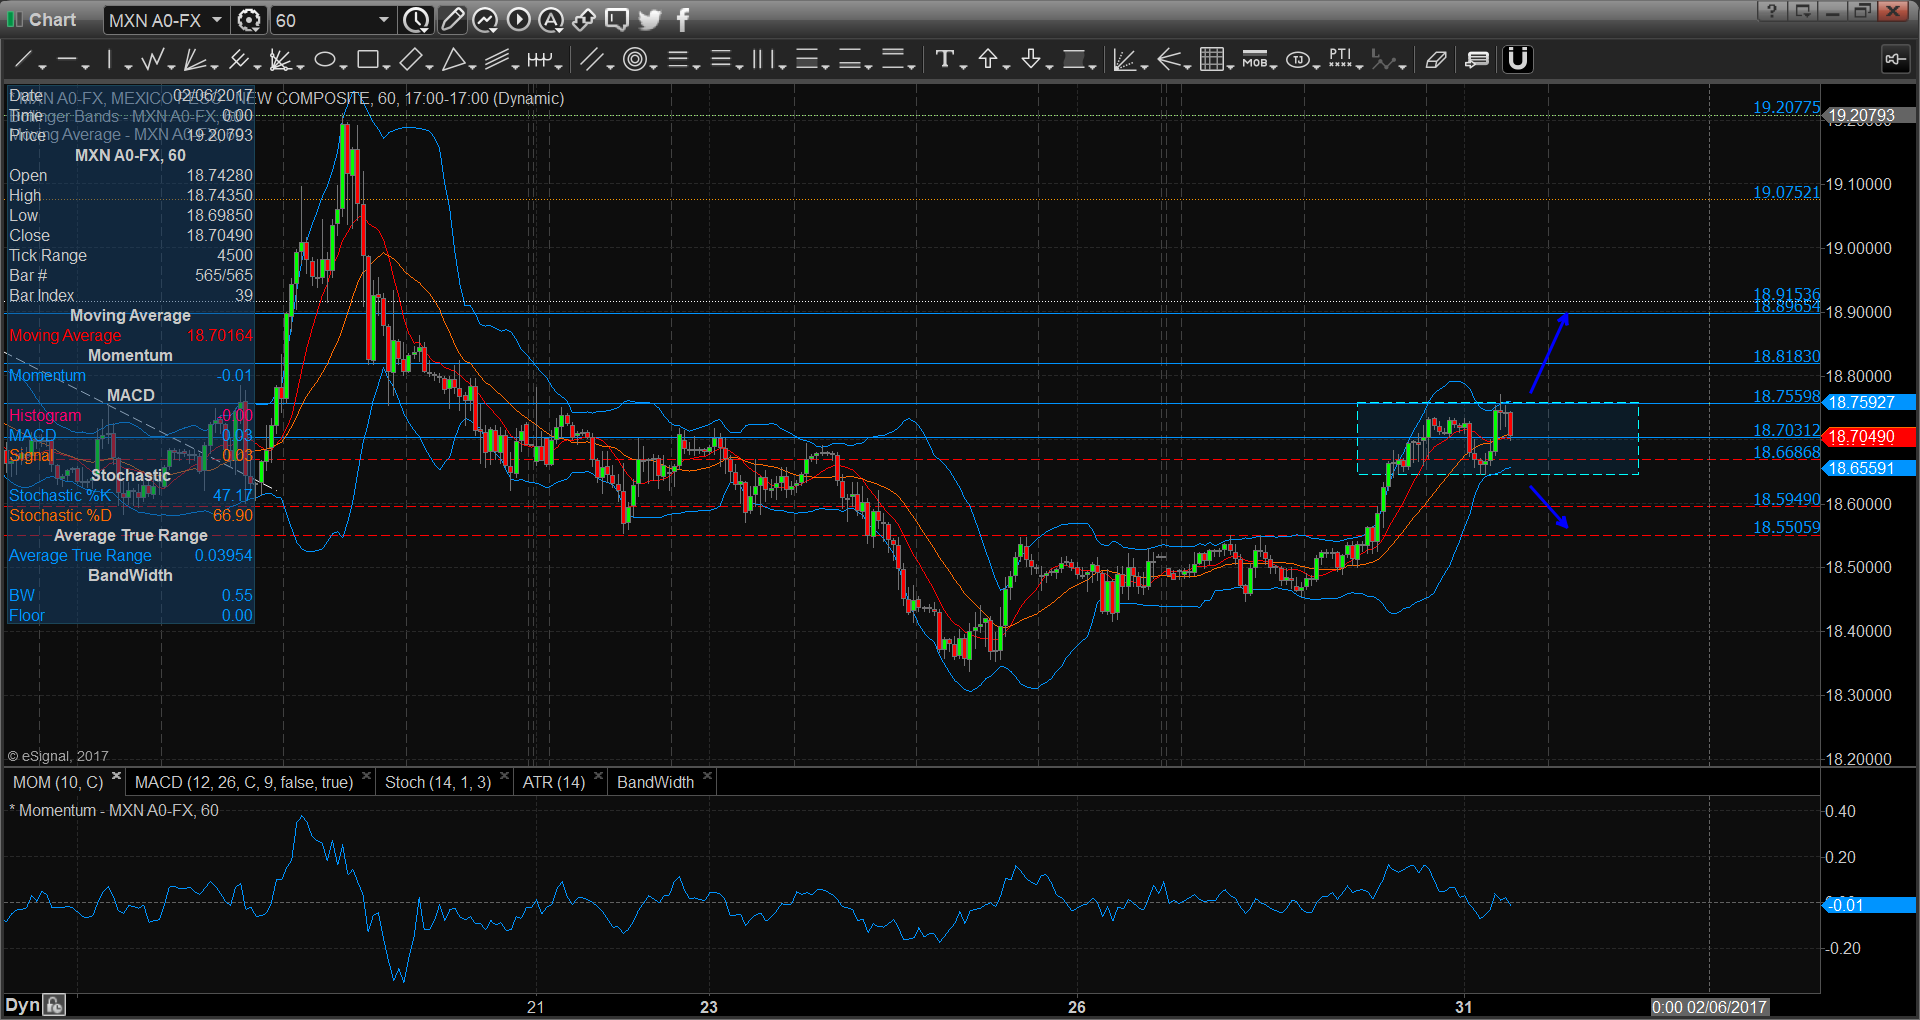The image size is (1920, 1020).
Task: Click the 0:00 02/06/2017 date label
Action: (x=1709, y=1007)
